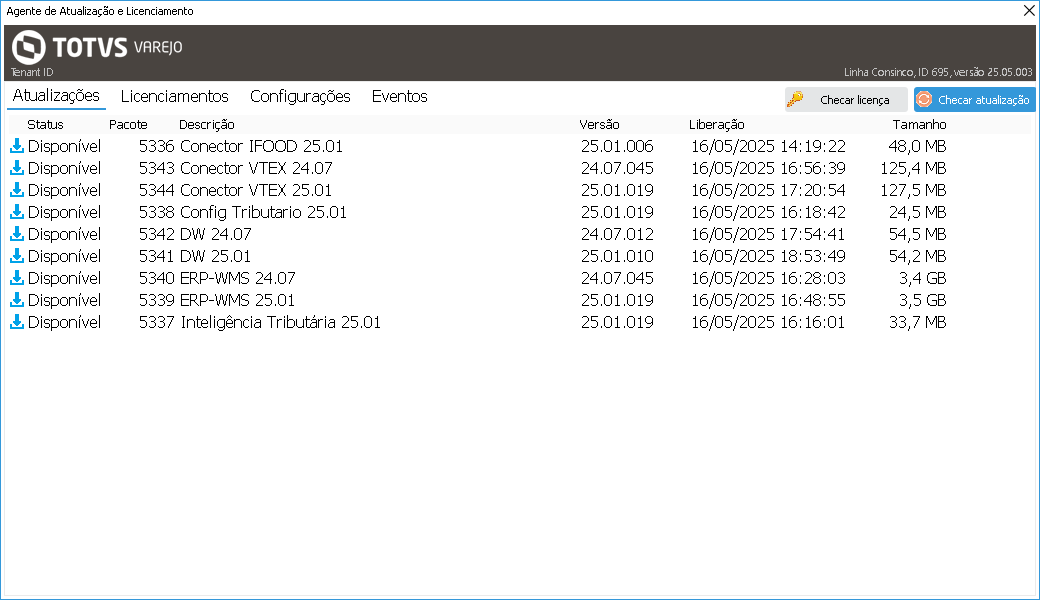Click package number 5338
This screenshot has width=1040, height=600.
157,211
